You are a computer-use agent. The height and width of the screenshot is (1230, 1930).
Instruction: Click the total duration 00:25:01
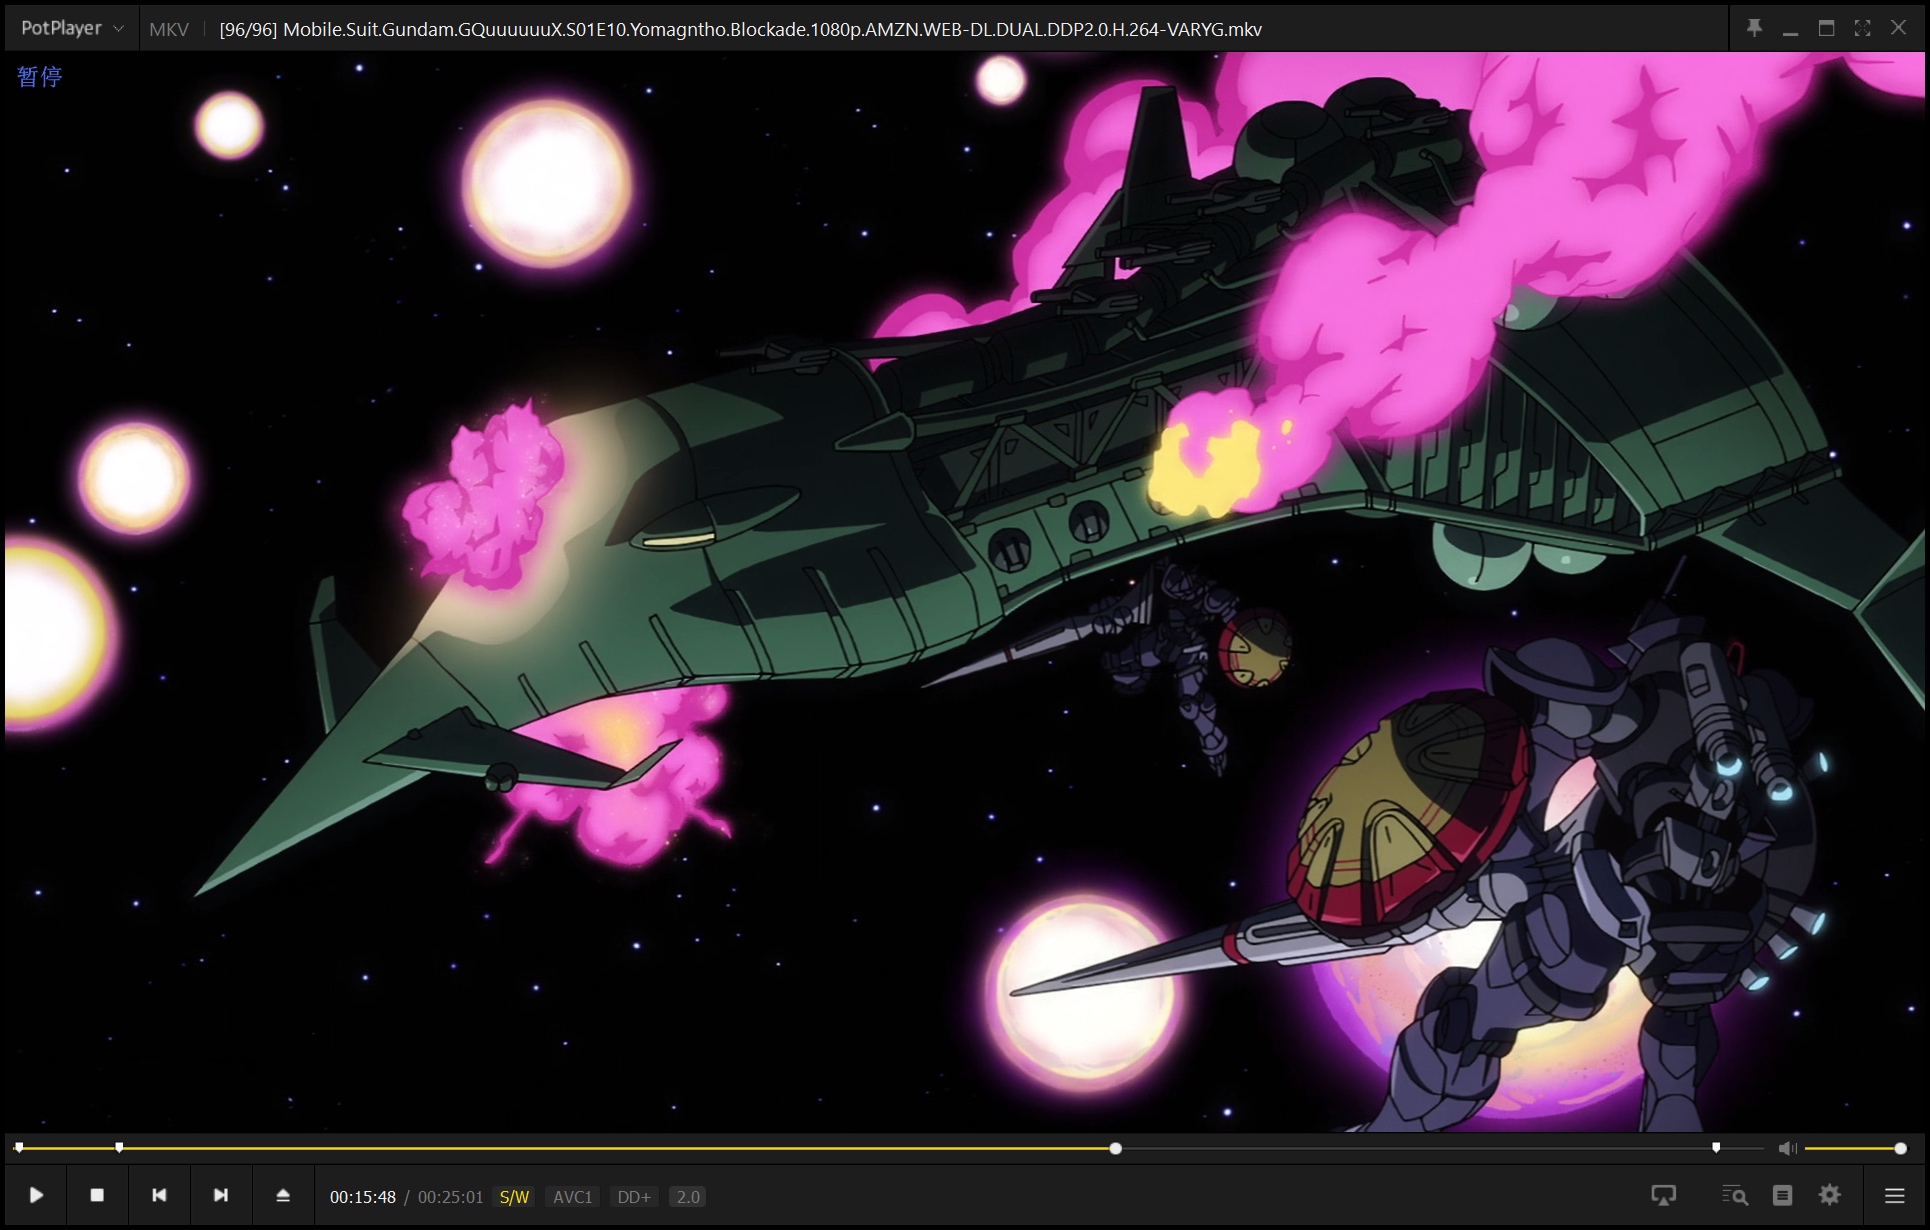click(450, 1197)
